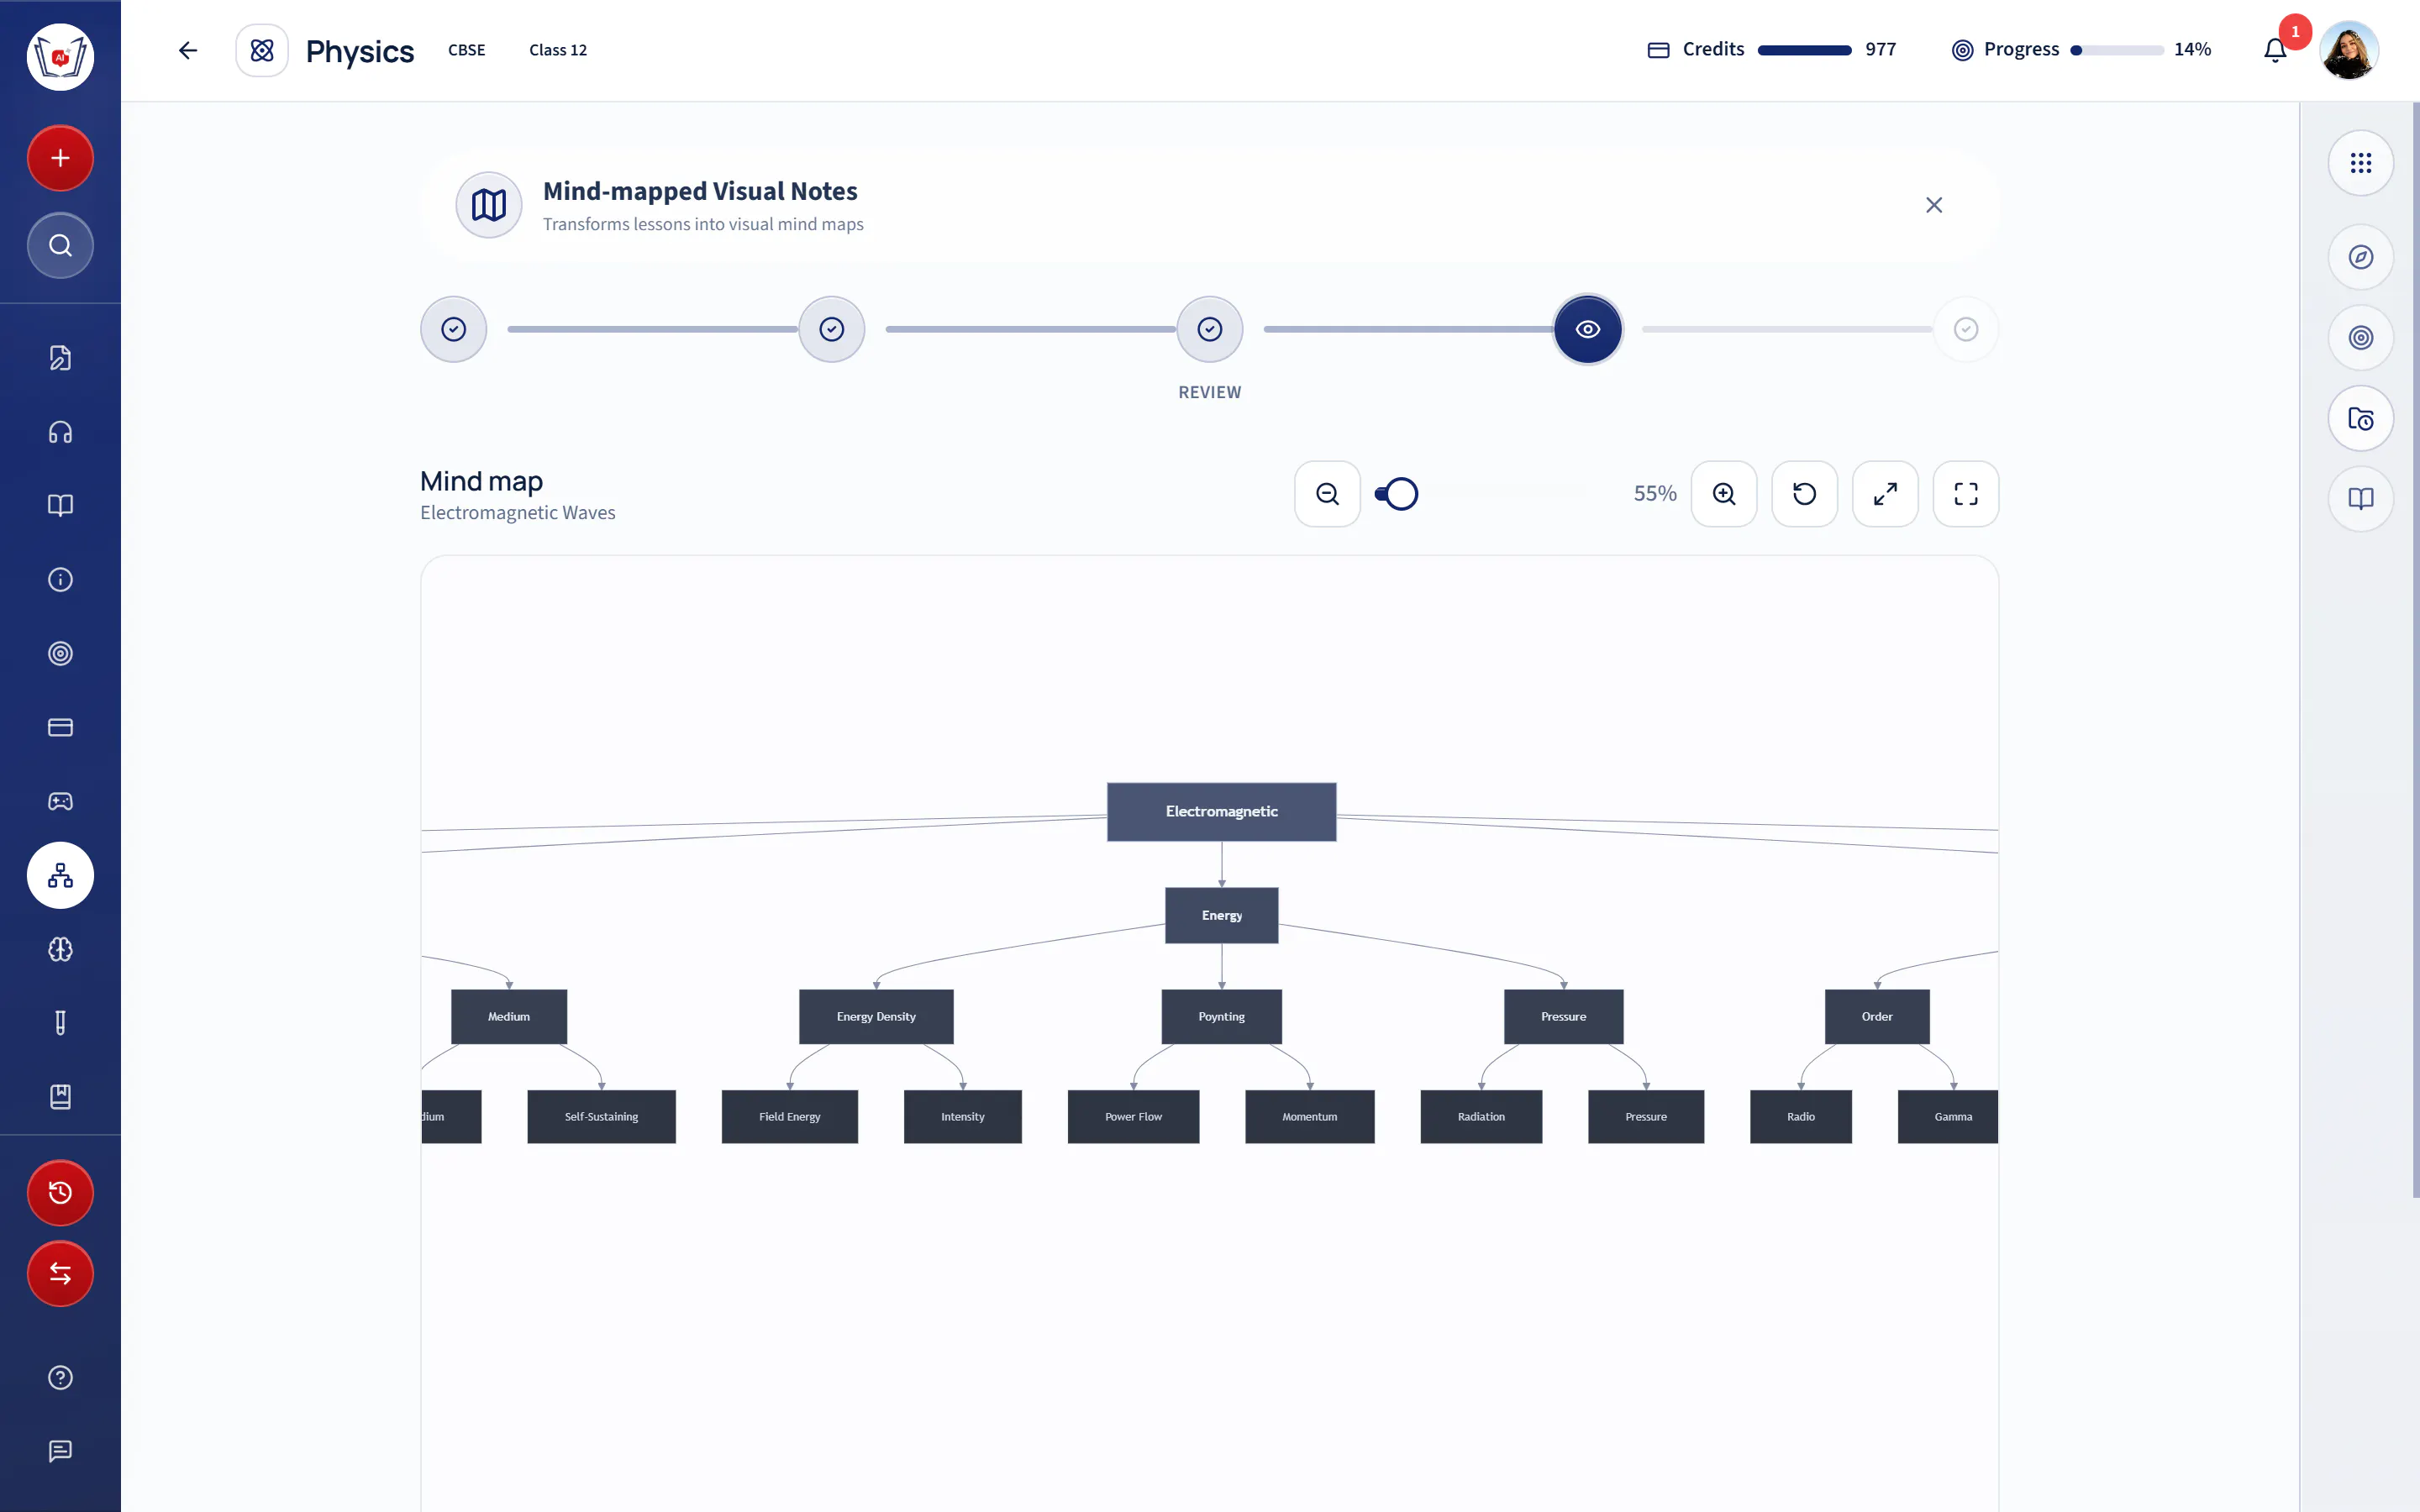Open the folder history icon on right panel
The width and height of the screenshot is (2420, 1512).
pyautogui.click(x=2361, y=419)
